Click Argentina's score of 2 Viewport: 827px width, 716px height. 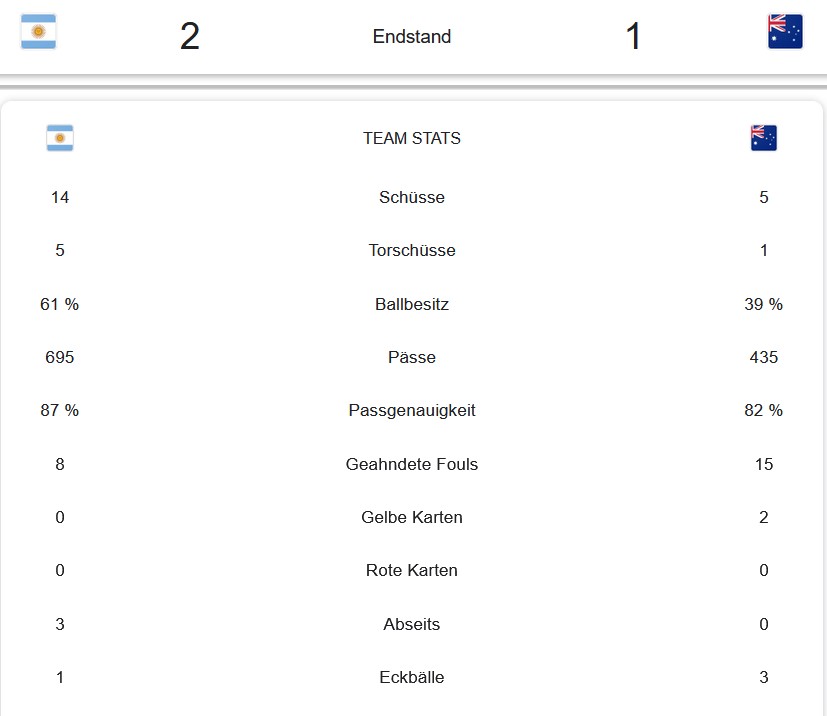click(190, 36)
